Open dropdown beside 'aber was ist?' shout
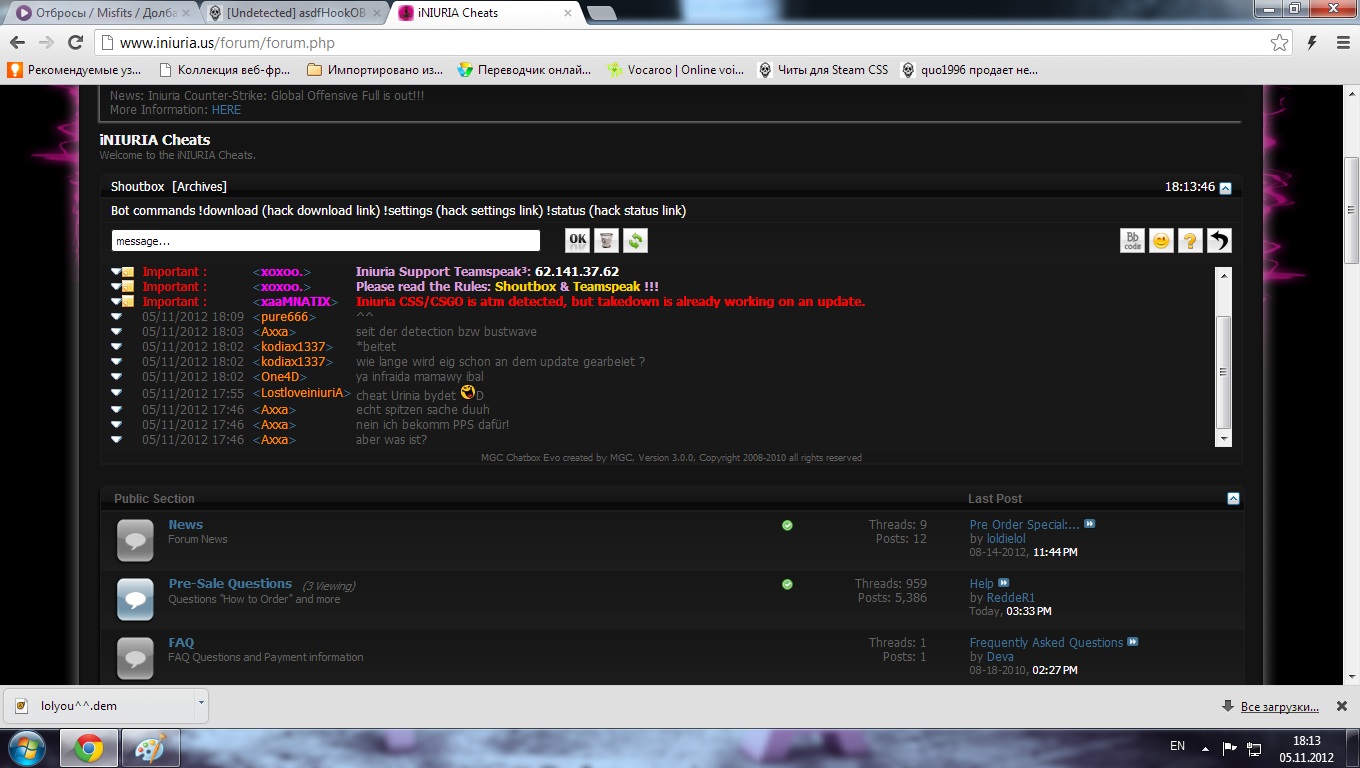1360x768 pixels. (x=116, y=440)
